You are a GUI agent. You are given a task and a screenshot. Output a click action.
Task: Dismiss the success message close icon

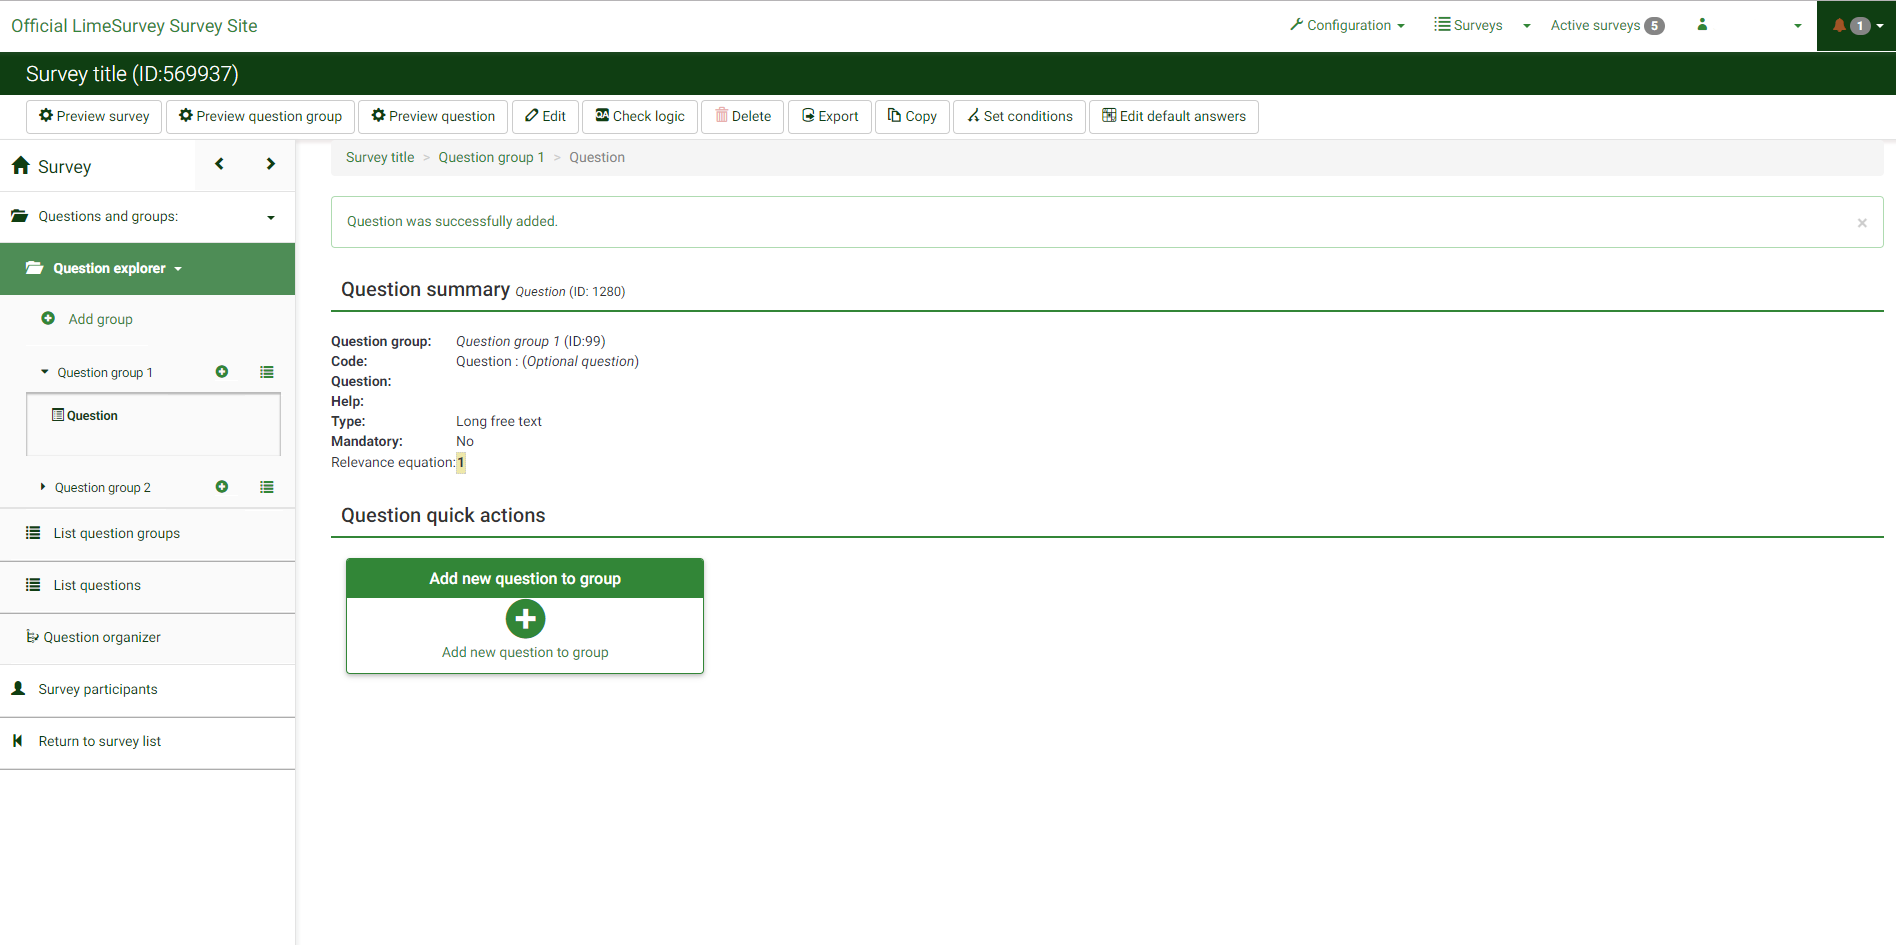click(x=1862, y=223)
